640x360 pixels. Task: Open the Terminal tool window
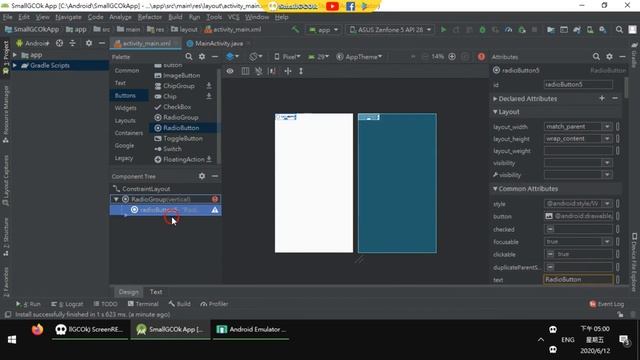coord(143,304)
